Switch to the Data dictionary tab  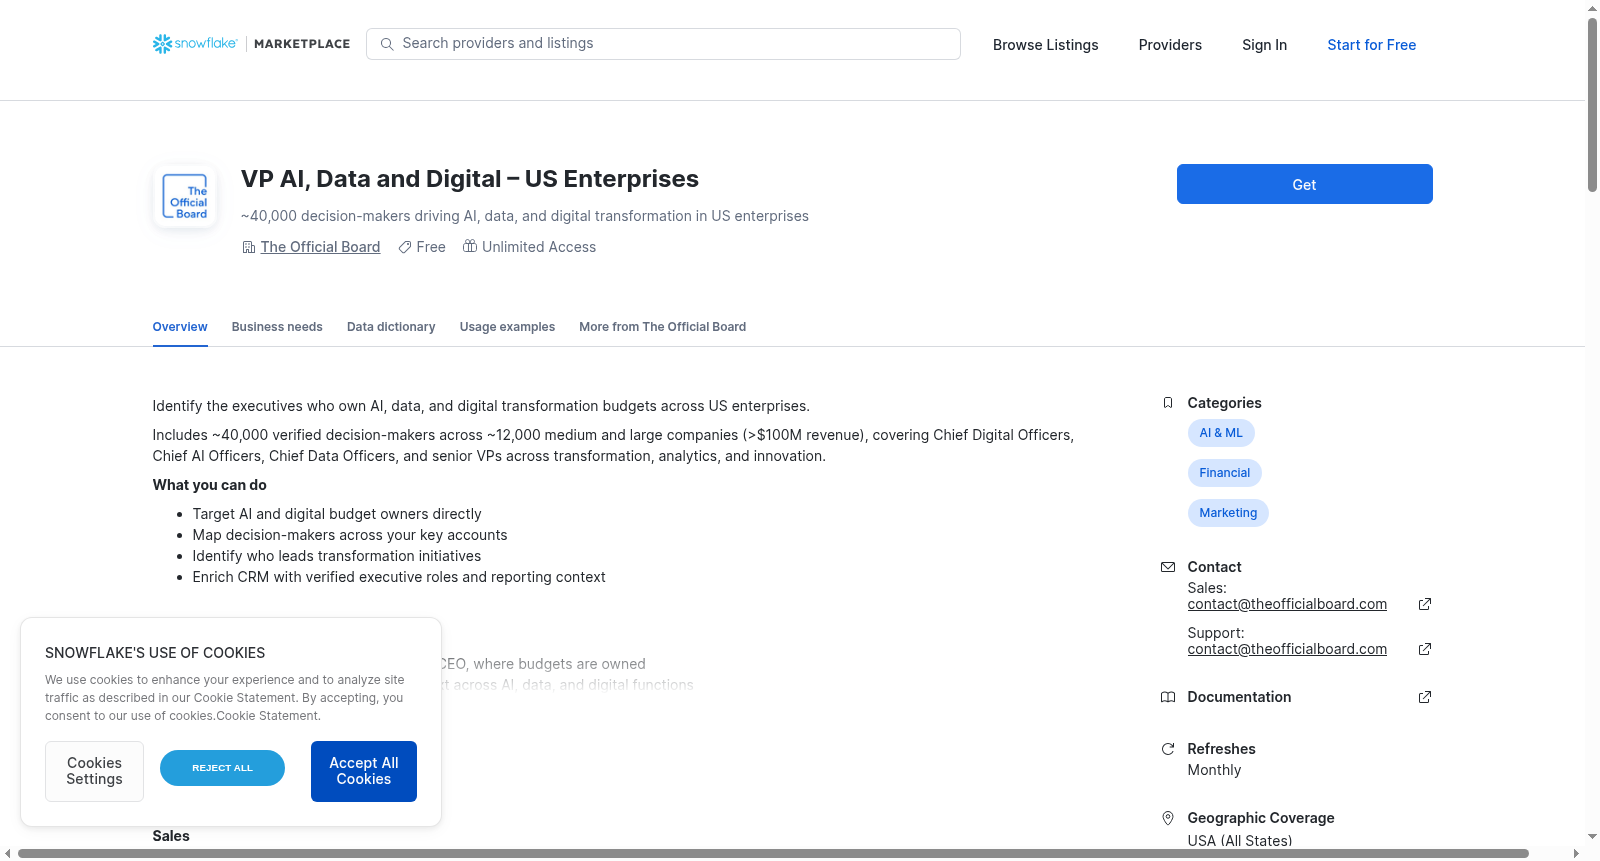[391, 327]
